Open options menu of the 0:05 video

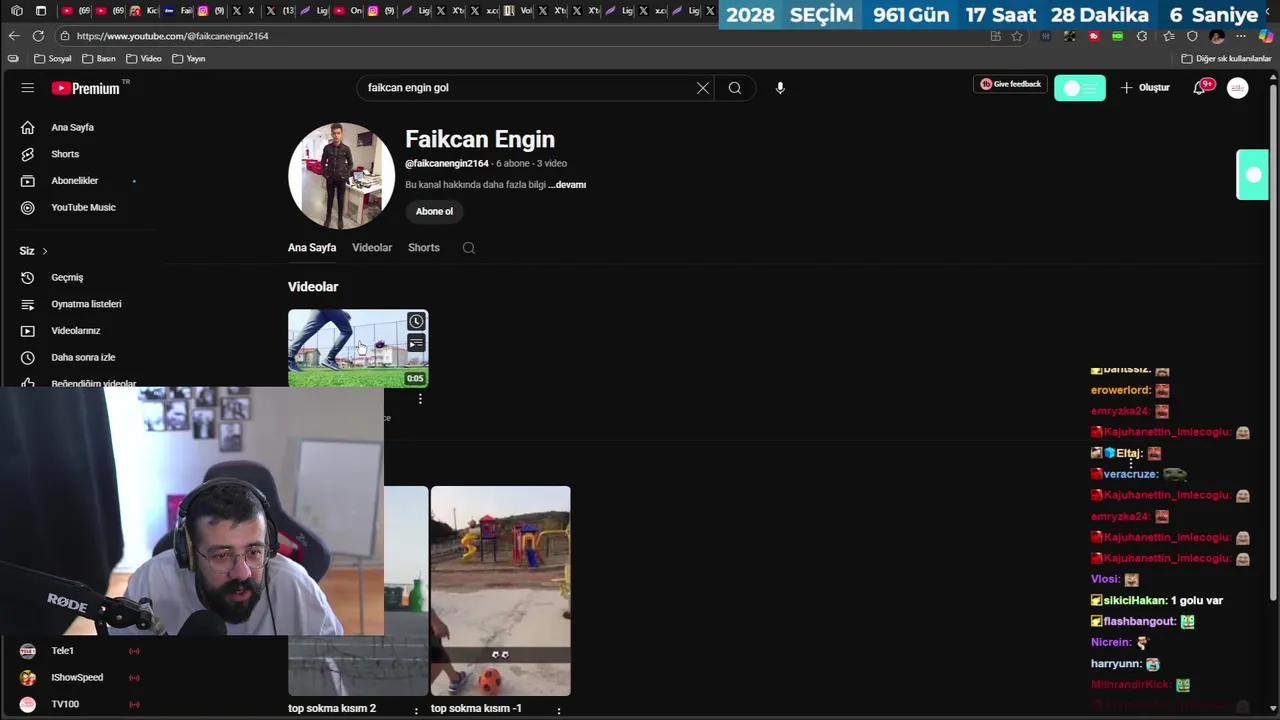(420, 399)
